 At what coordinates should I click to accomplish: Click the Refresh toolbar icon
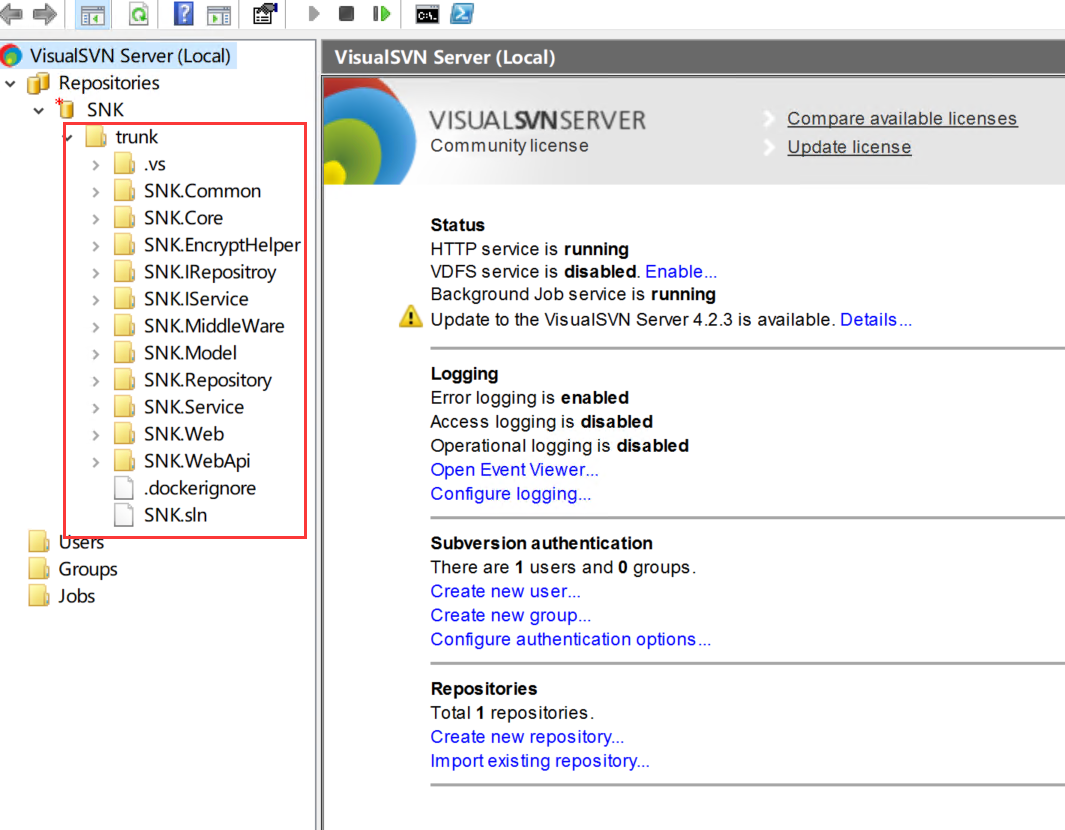(x=139, y=14)
